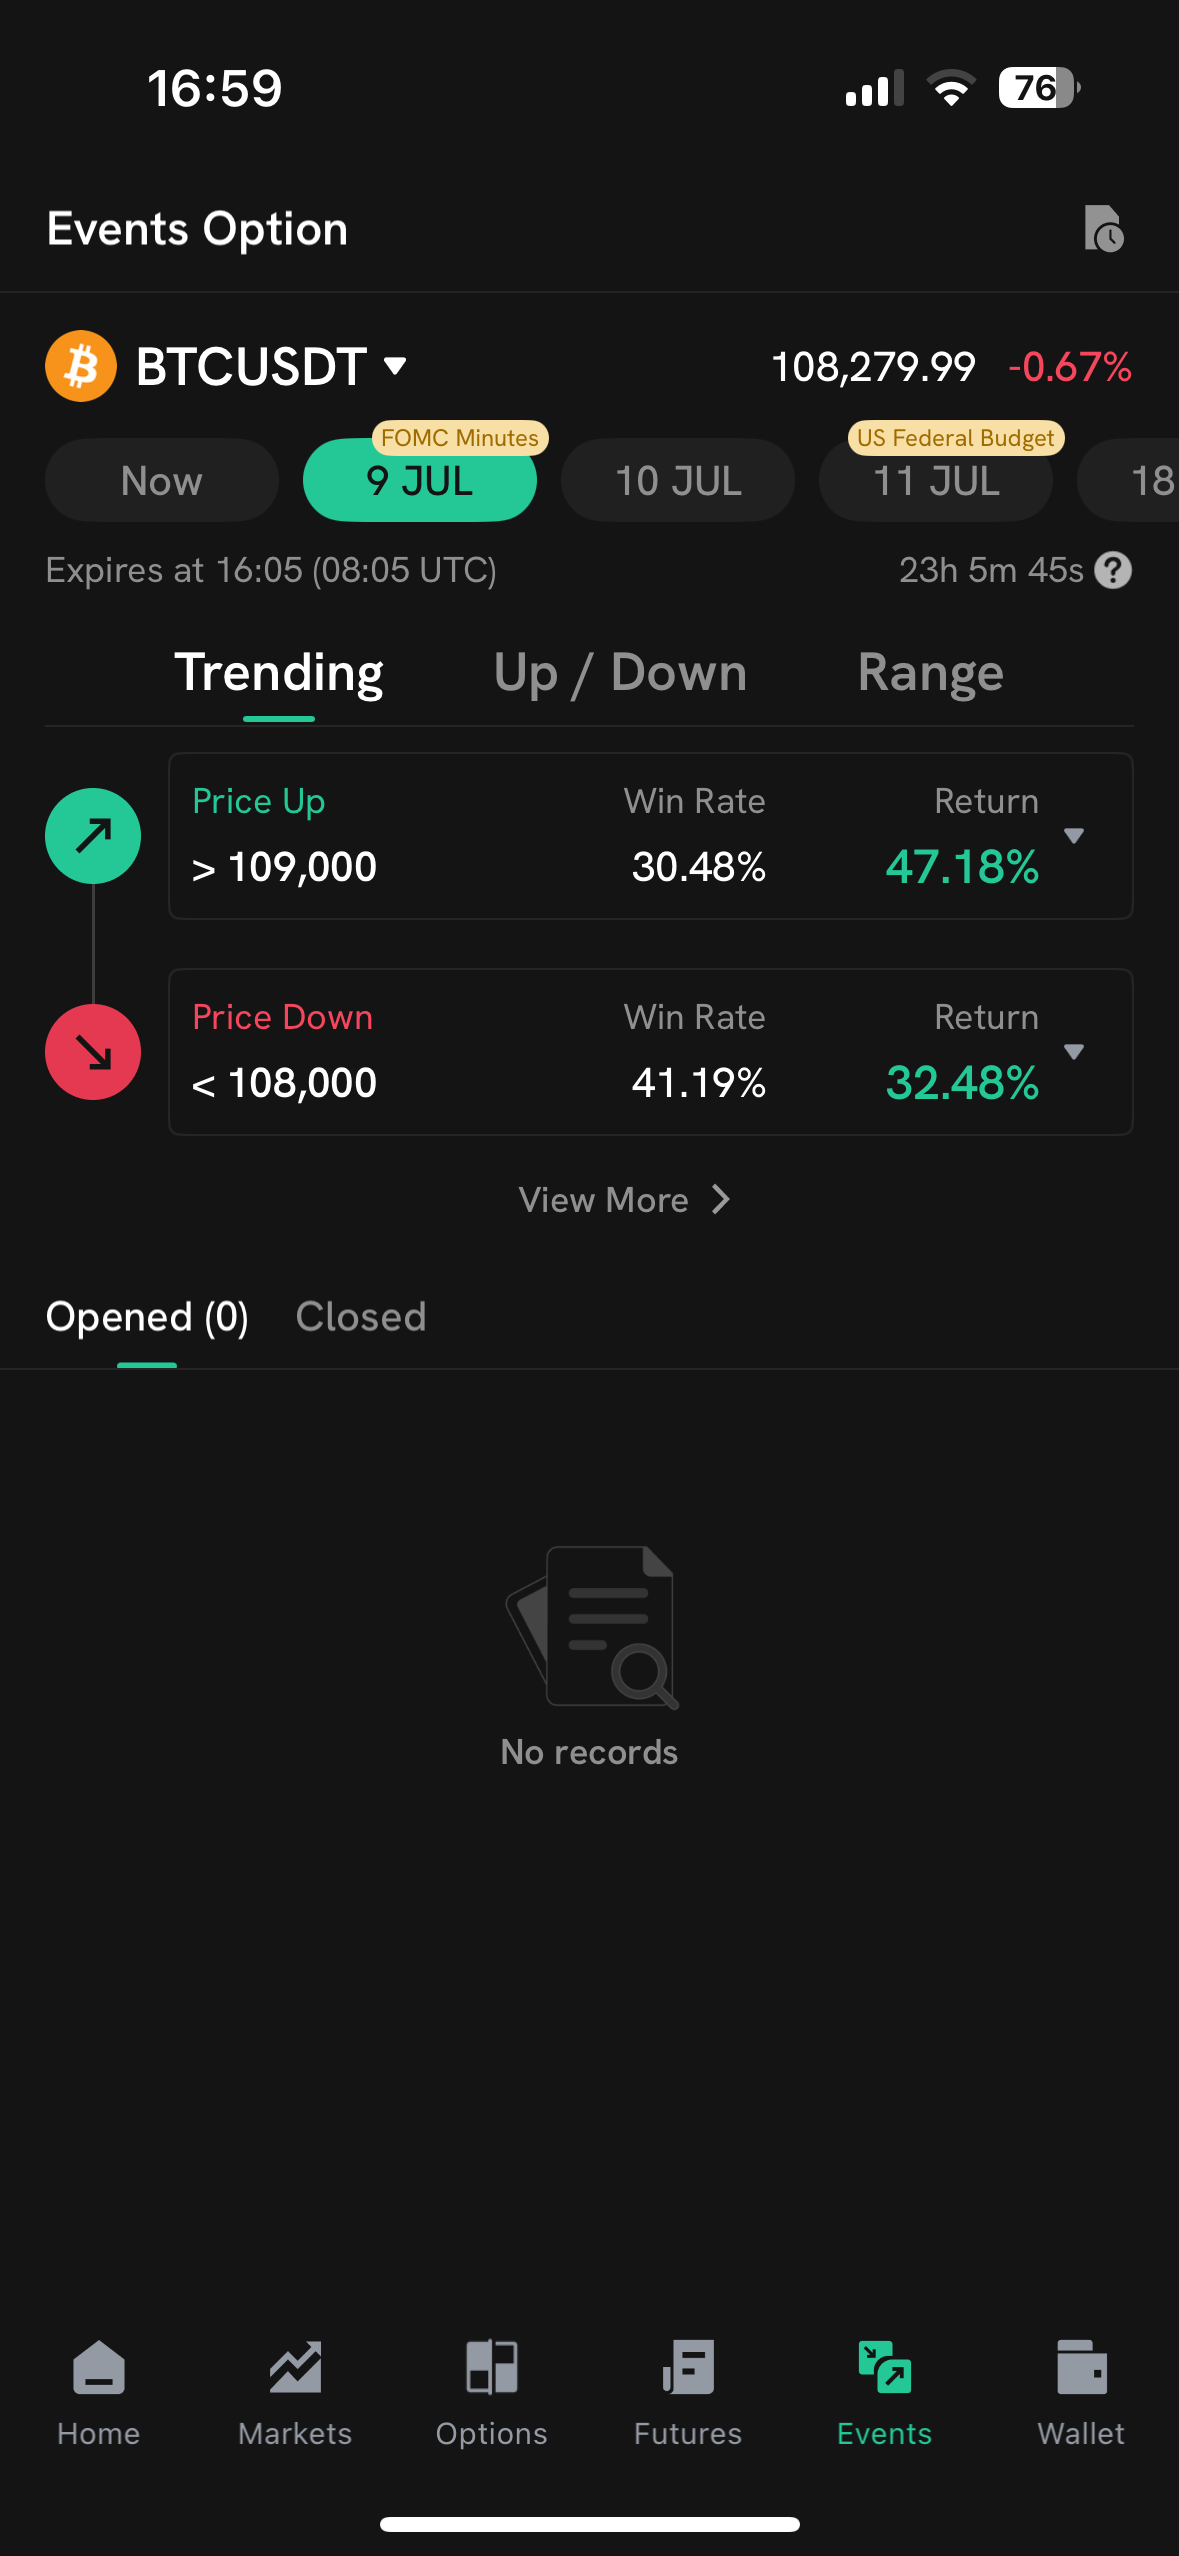Tap the red Price Down arrow icon
This screenshot has height=2556, width=1179.
click(x=93, y=1052)
